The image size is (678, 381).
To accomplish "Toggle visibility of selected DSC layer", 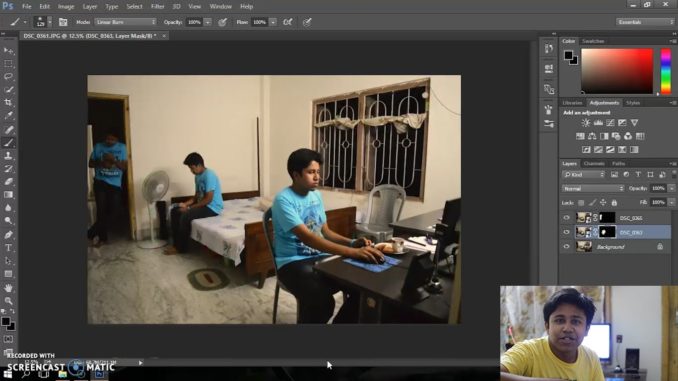I will pyautogui.click(x=566, y=232).
